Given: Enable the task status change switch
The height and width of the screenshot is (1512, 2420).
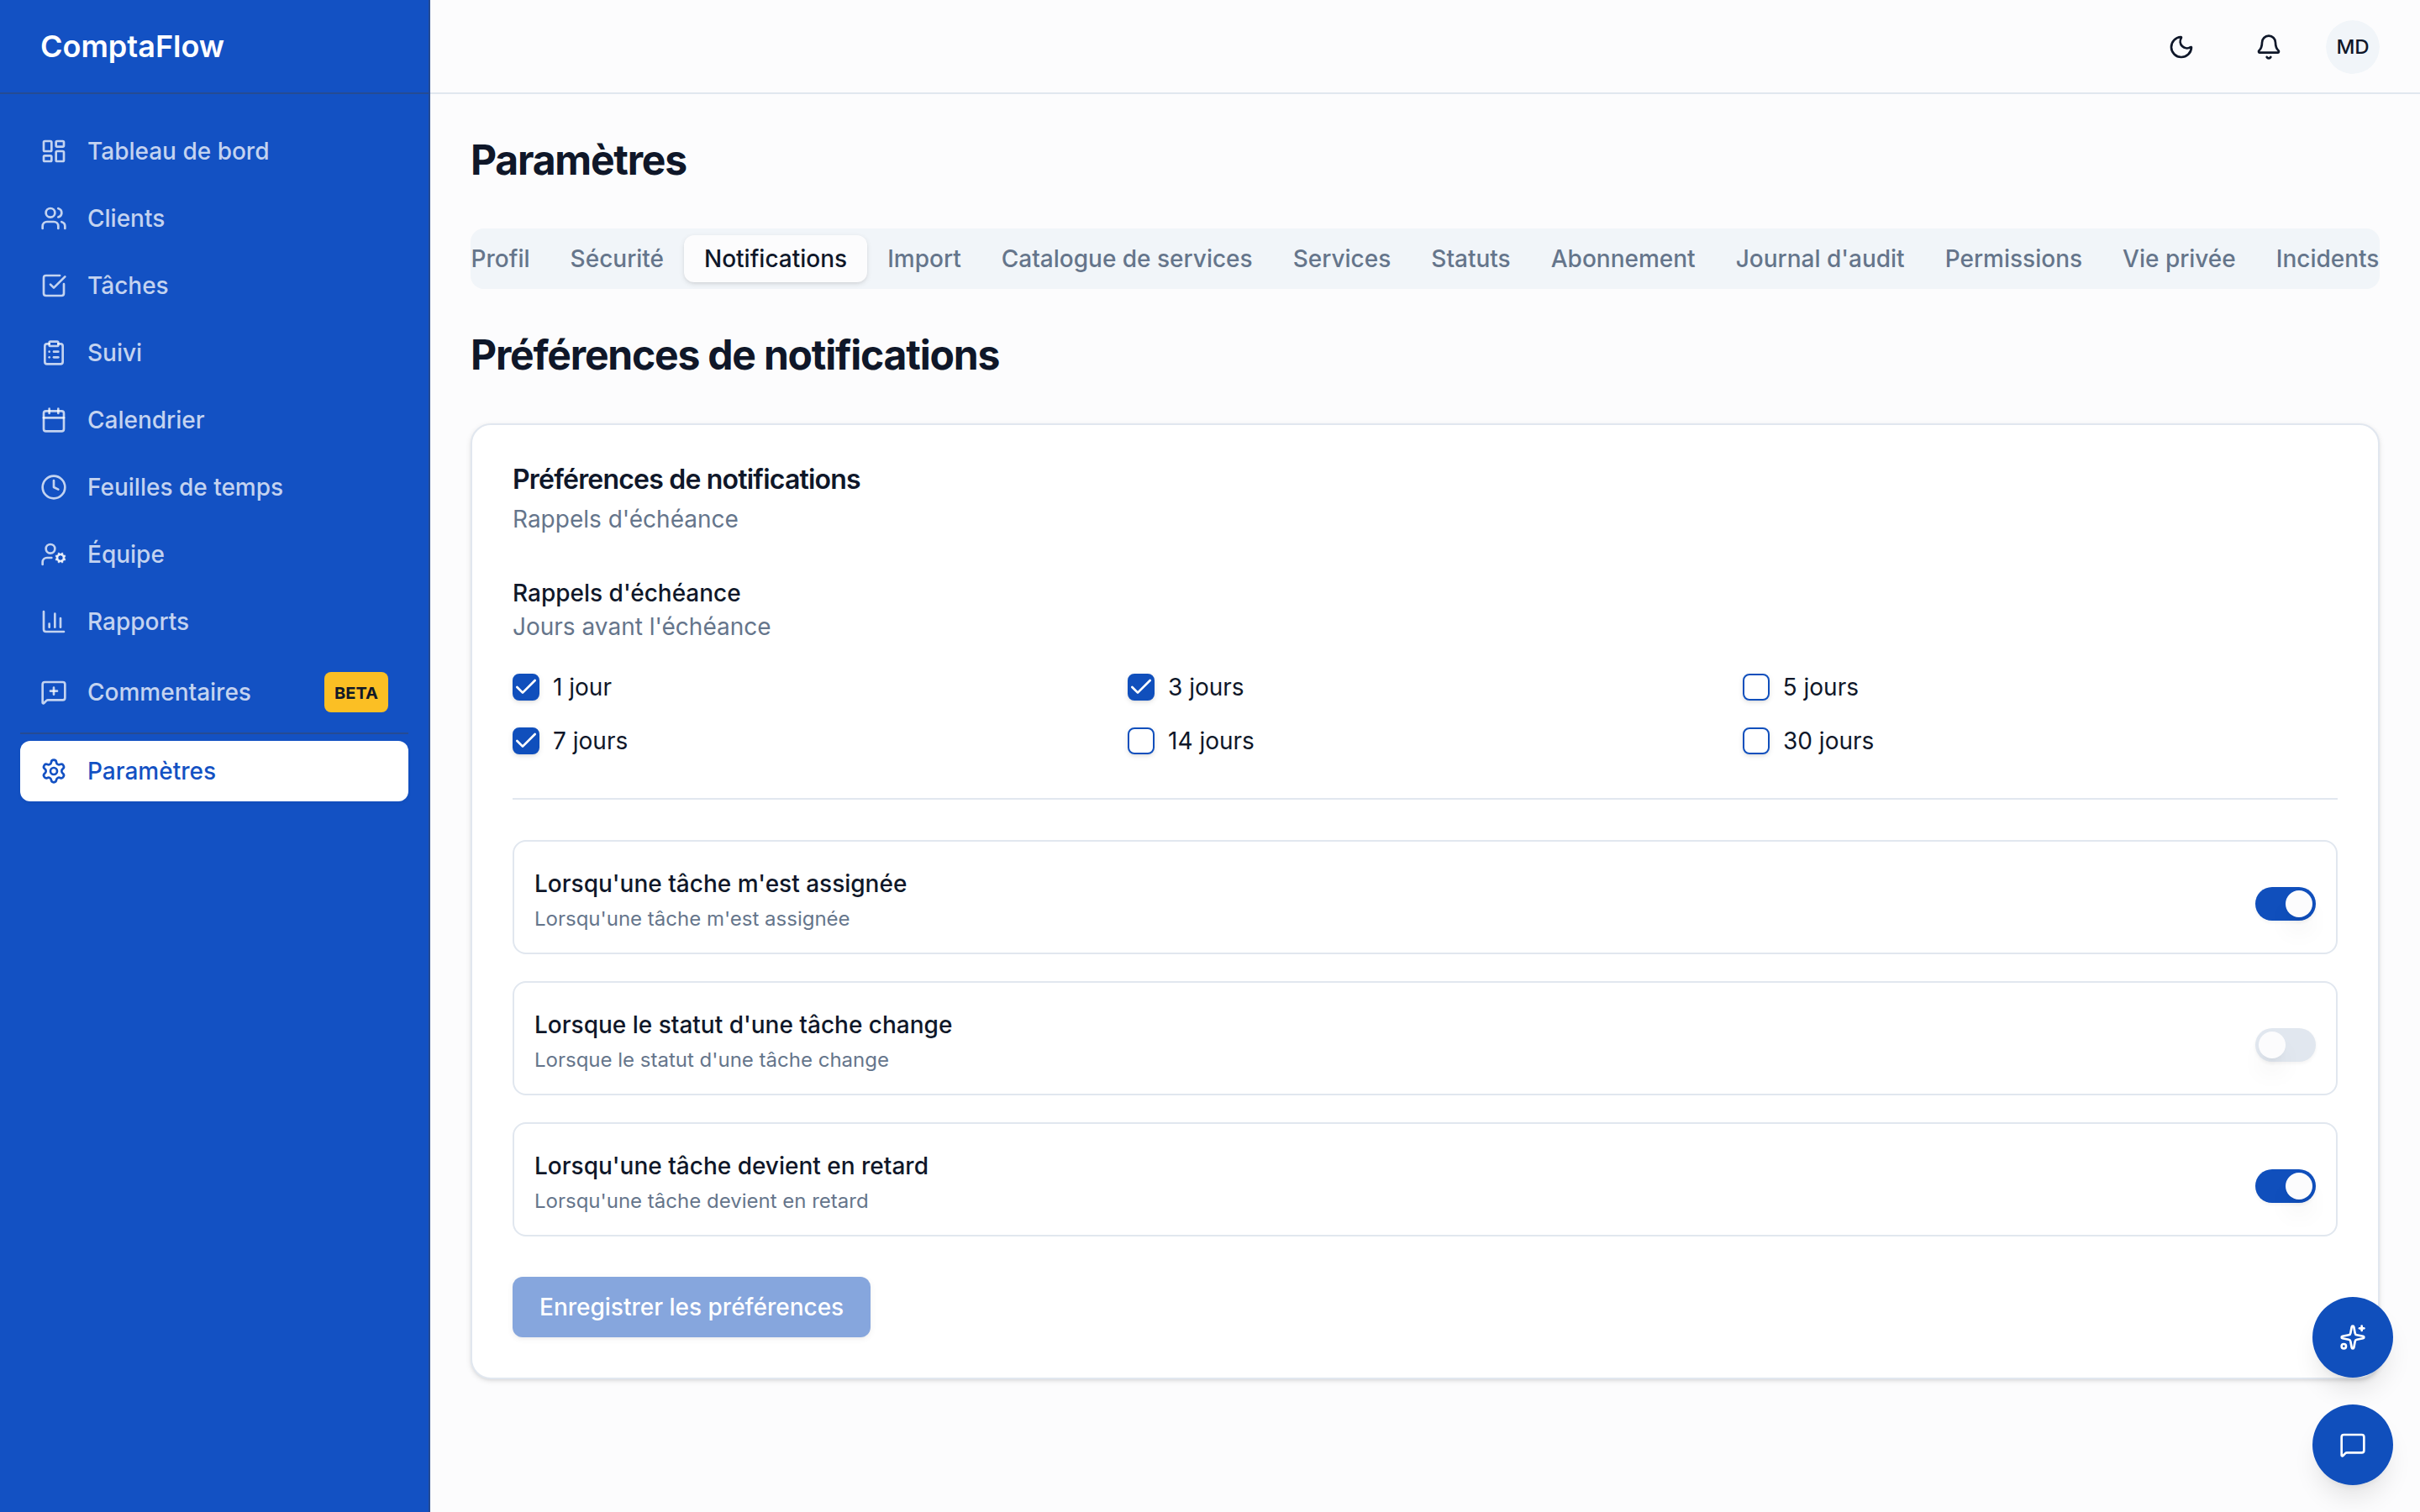Looking at the screenshot, I should [x=2285, y=1045].
